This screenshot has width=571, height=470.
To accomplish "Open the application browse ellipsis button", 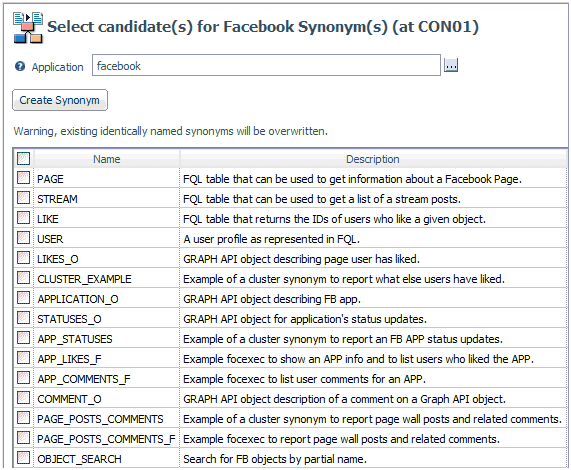I will [451, 66].
